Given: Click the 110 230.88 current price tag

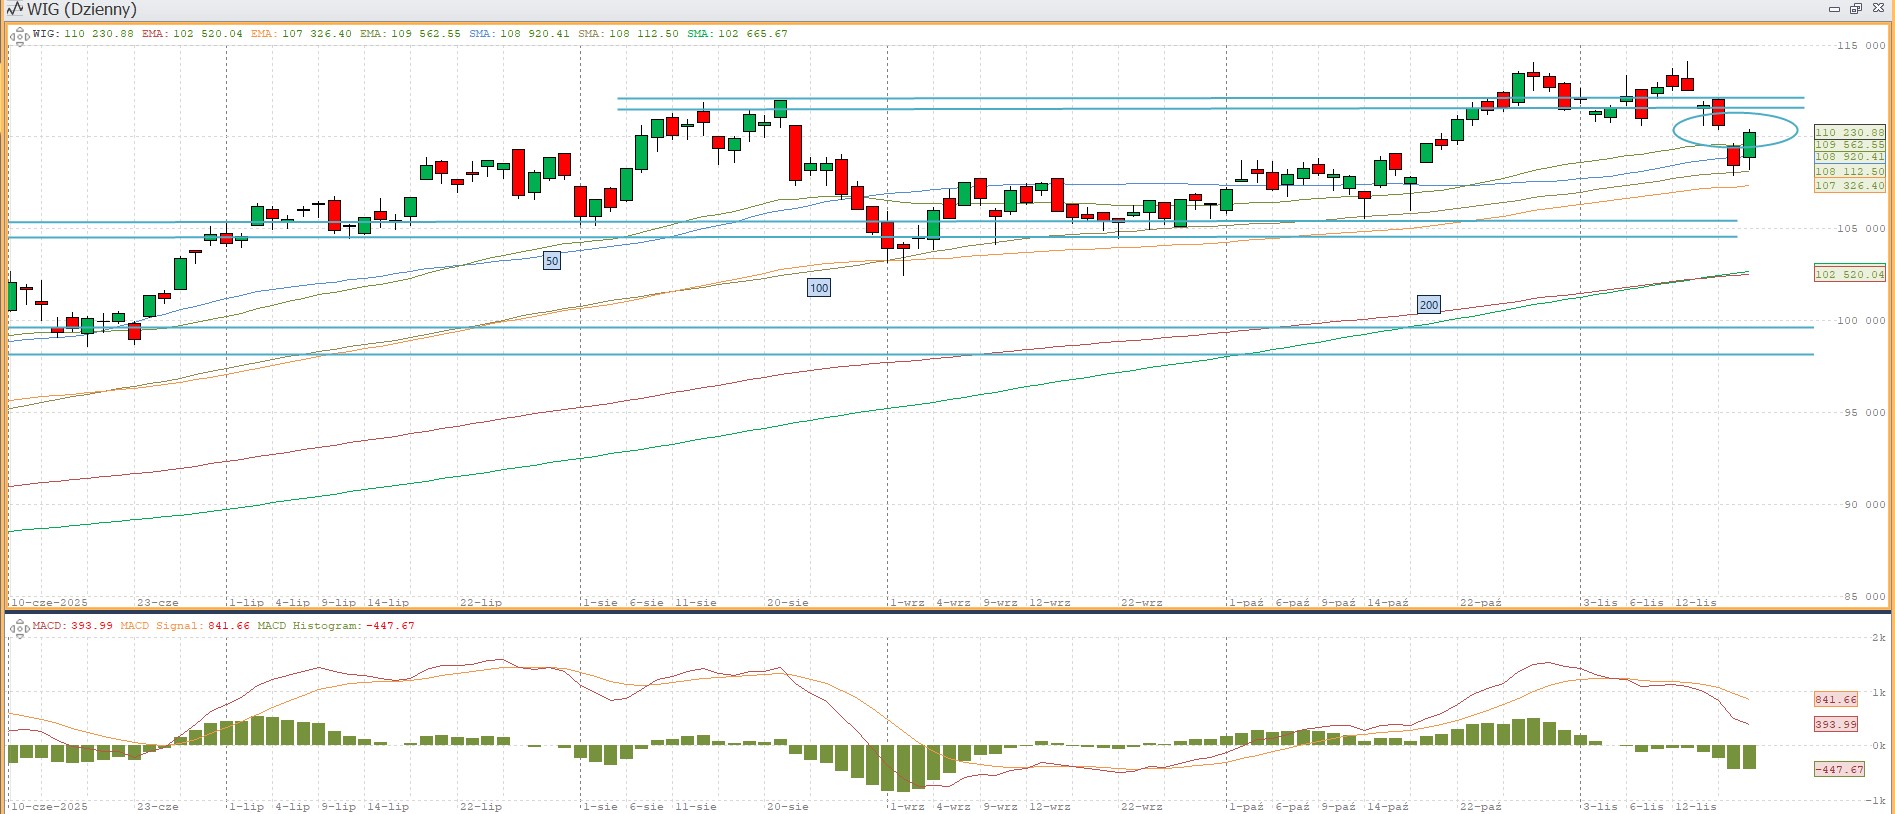Looking at the screenshot, I should tap(1848, 132).
